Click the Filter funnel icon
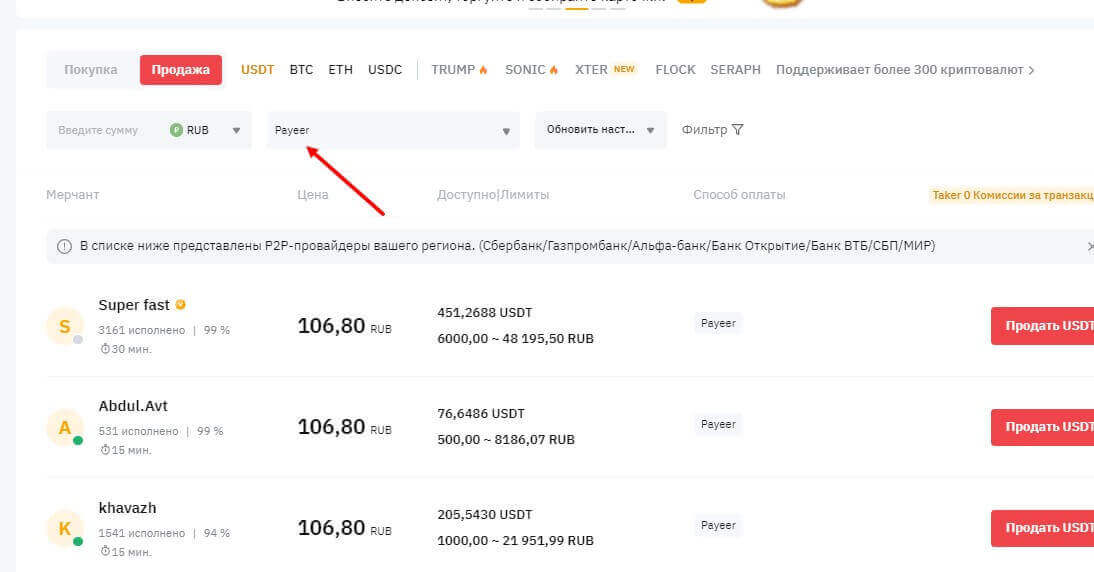The image size is (1094, 572). (x=738, y=130)
